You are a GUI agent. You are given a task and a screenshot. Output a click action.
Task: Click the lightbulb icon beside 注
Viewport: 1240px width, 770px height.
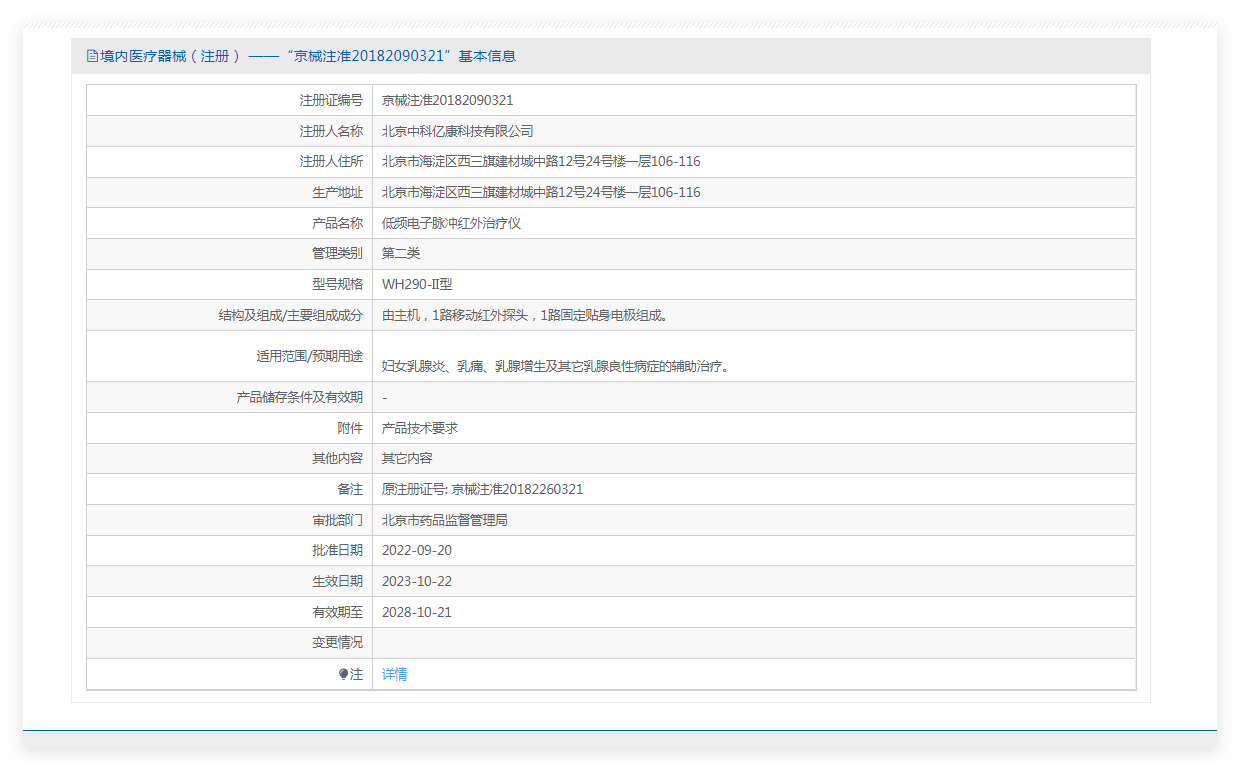[x=343, y=674]
